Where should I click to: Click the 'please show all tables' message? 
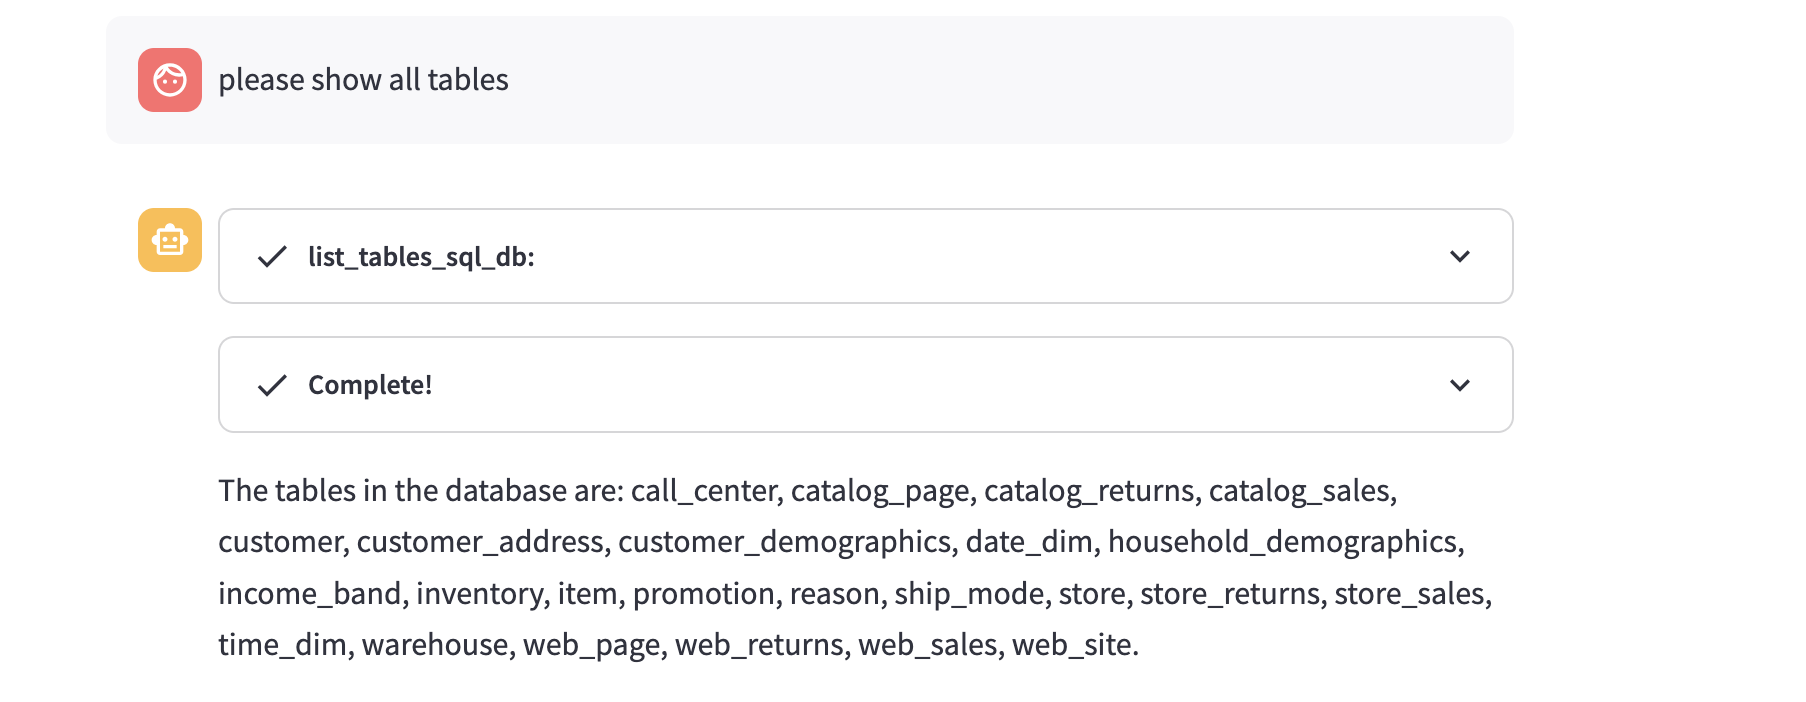pos(363,80)
